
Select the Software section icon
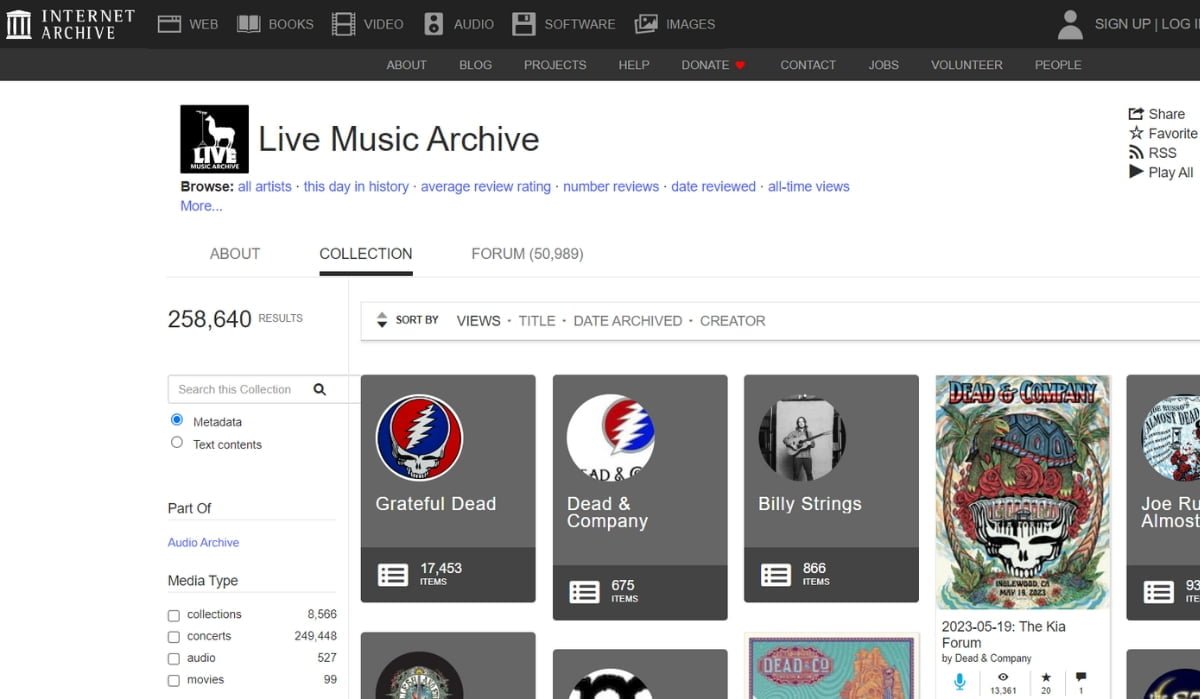525,22
